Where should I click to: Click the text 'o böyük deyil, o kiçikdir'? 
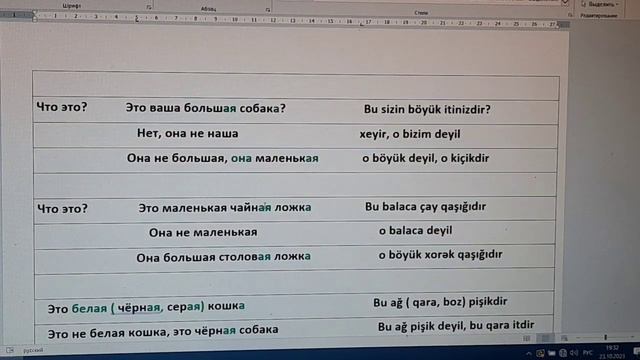[425, 158]
